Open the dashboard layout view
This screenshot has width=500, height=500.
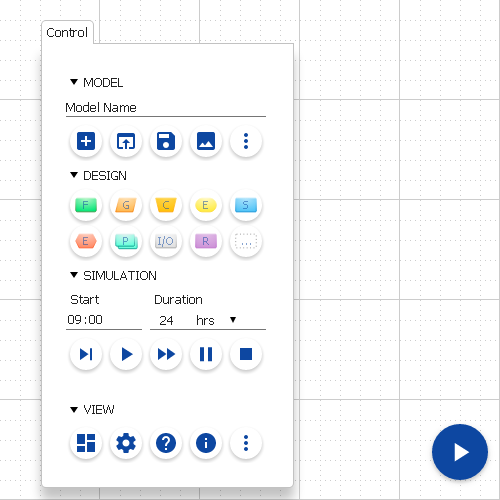click(86, 443)
